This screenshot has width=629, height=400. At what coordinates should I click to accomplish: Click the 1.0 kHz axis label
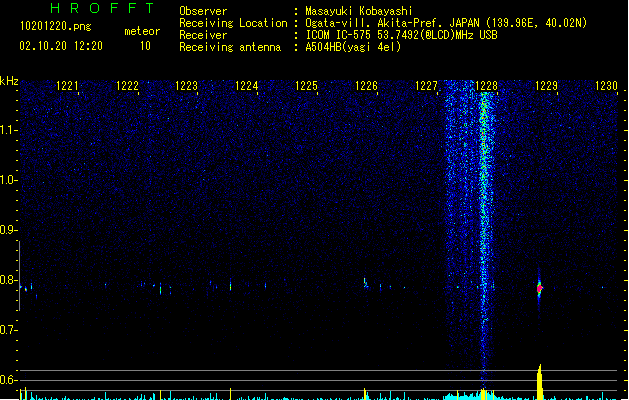[x=7, y=180]
